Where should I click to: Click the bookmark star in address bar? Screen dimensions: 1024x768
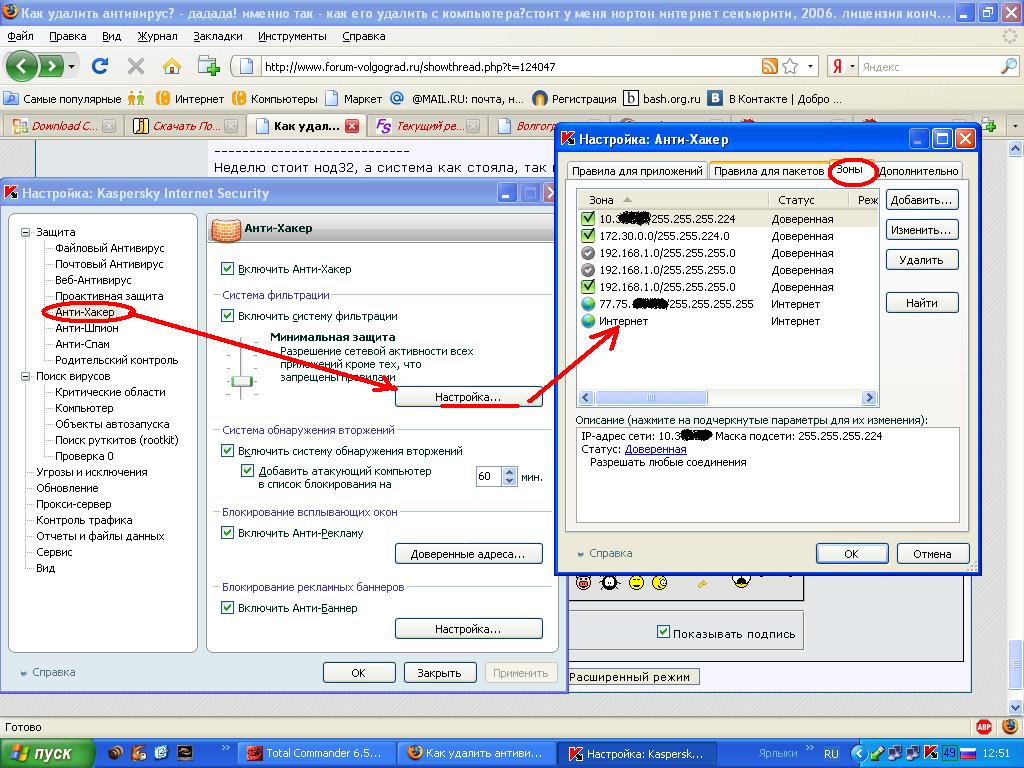790,67
